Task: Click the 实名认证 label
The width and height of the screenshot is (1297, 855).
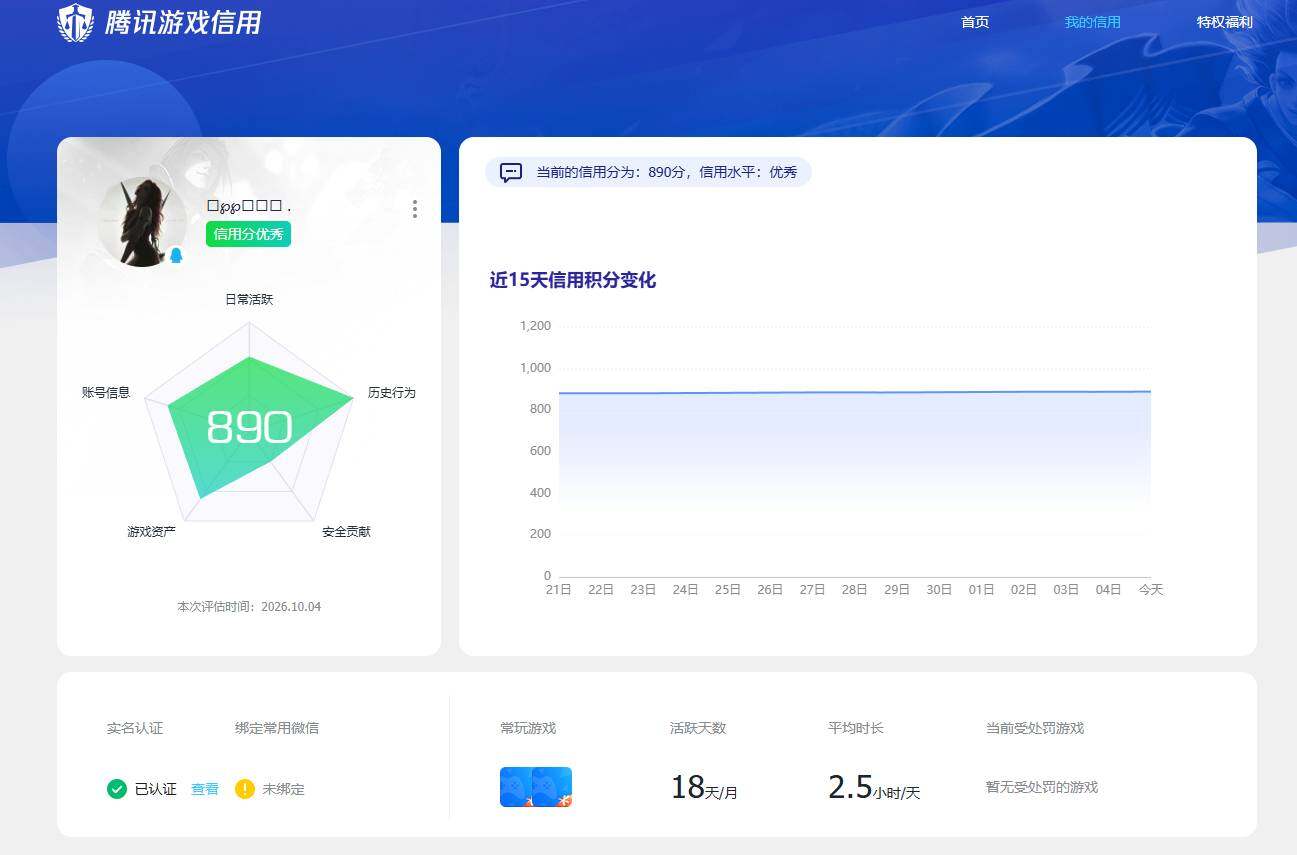Action: (135, 728)
